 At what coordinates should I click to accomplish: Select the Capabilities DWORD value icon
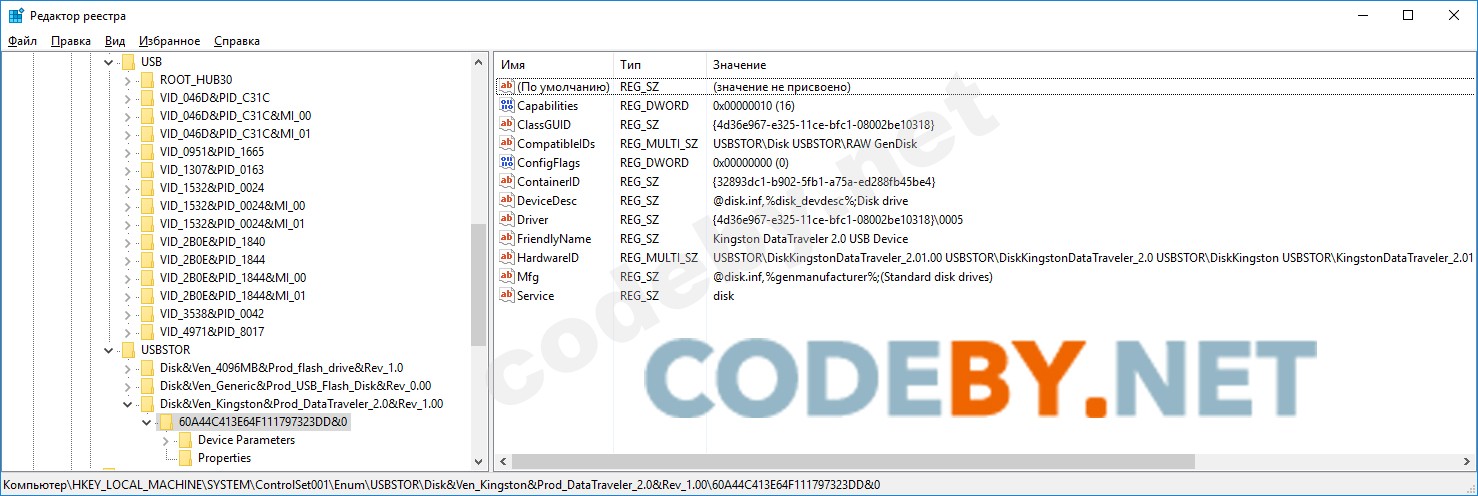(506, 106)
